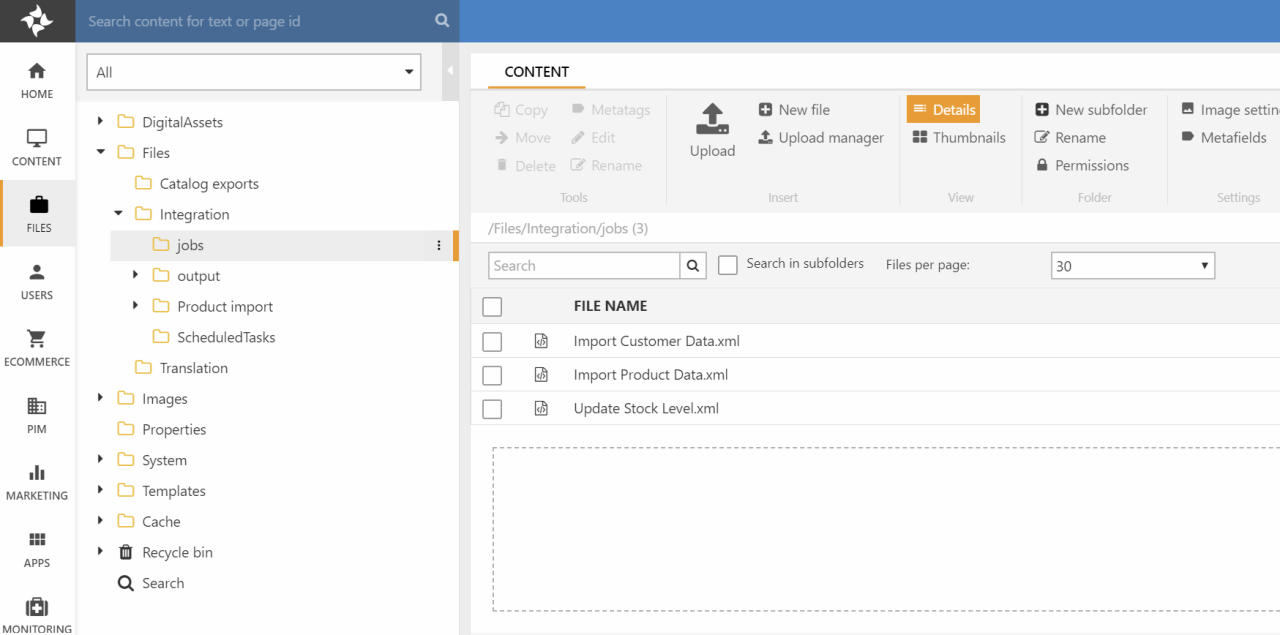
Task: Open the Upload manager
Action: [x=821, y=138]
